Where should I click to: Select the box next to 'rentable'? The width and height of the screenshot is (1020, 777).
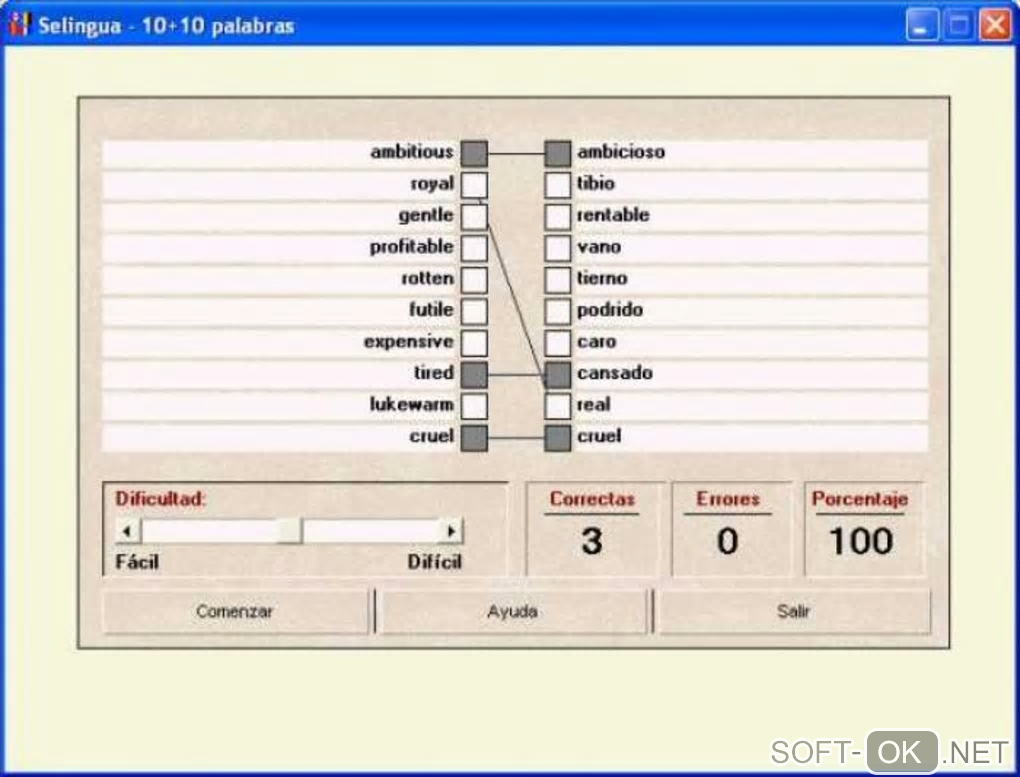[x=557, y=216]
